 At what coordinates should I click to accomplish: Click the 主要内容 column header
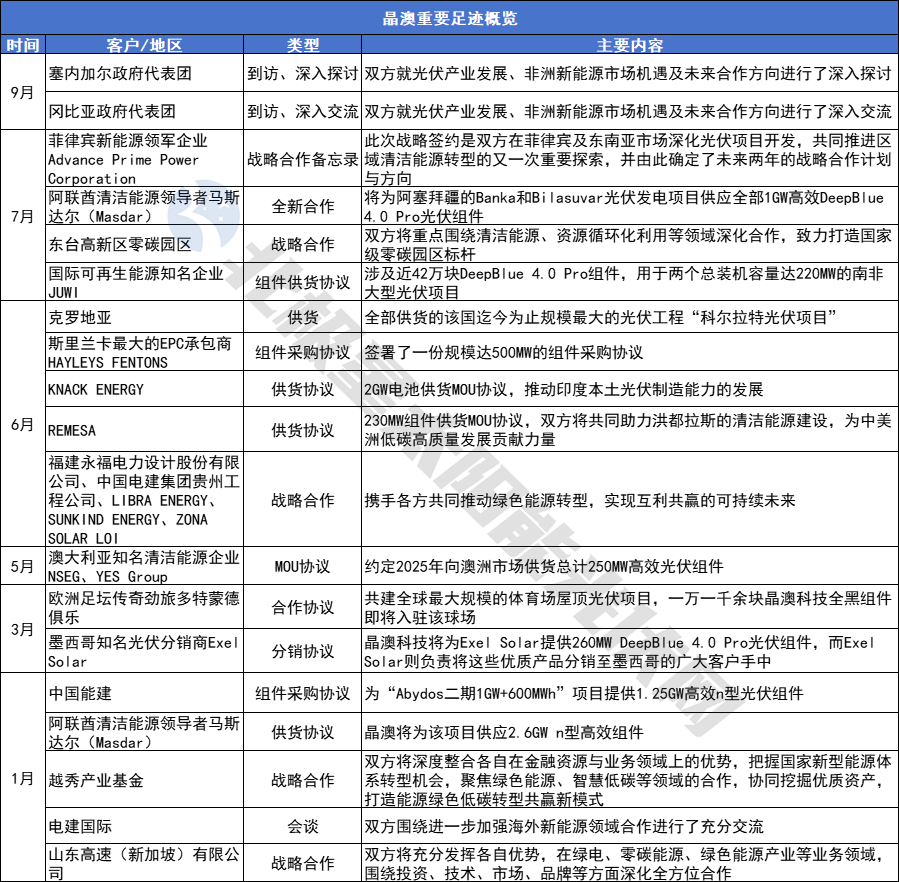click(630, 45)
